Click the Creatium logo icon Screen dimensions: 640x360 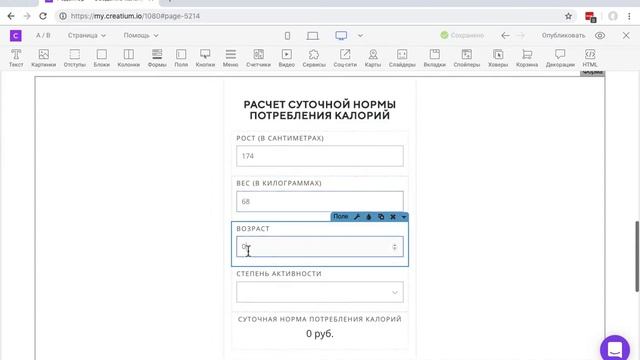16,36
